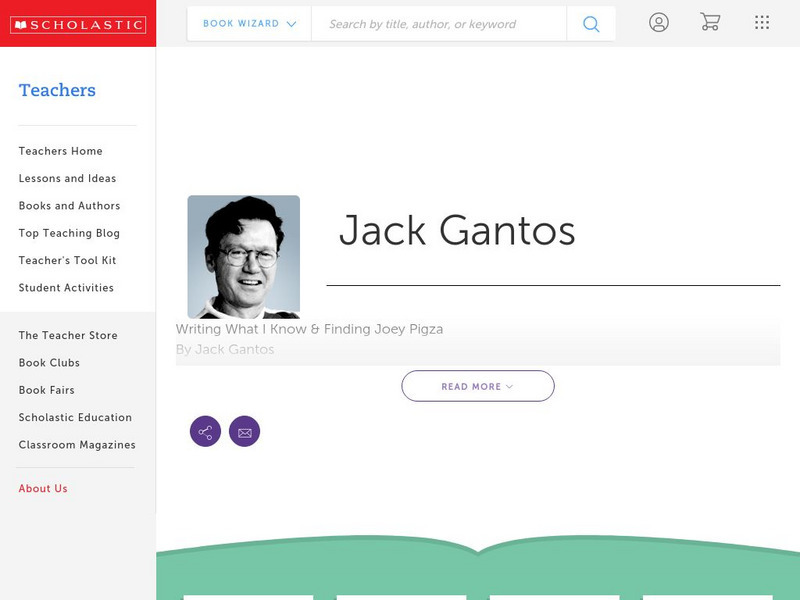View the shopping cart
Screen dimensions: 800x600
click(x=710, y=22)
